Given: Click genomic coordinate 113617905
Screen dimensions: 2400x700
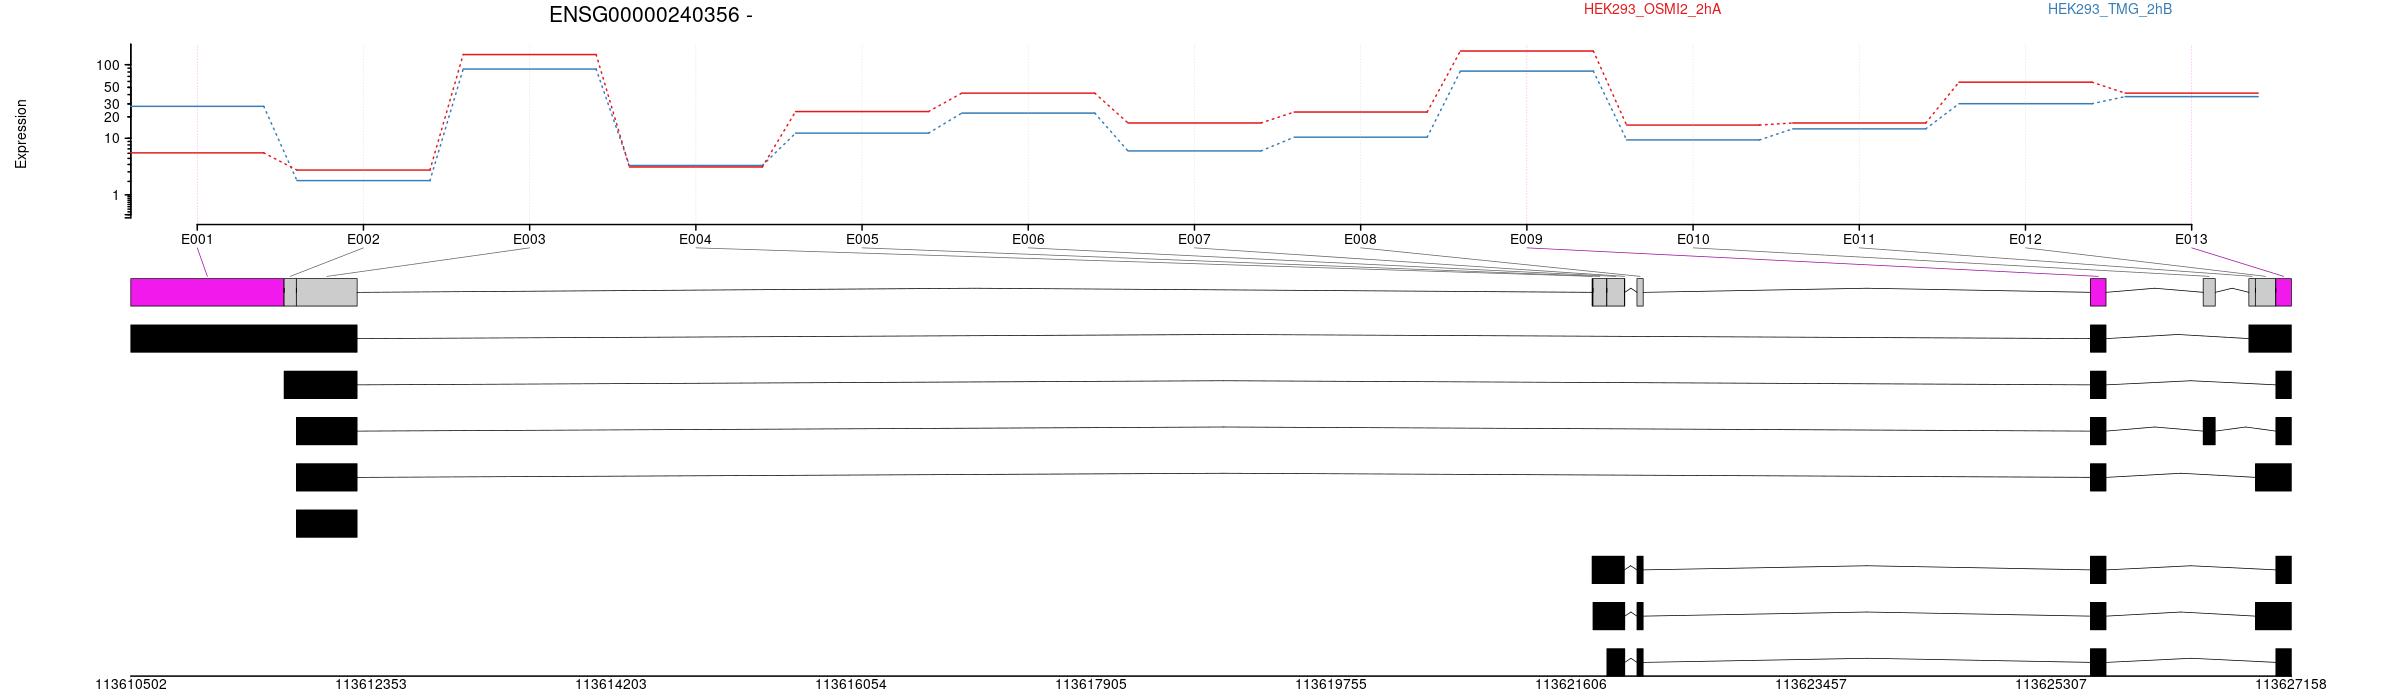Looking at the screenshot, I should click(1091, 685).
